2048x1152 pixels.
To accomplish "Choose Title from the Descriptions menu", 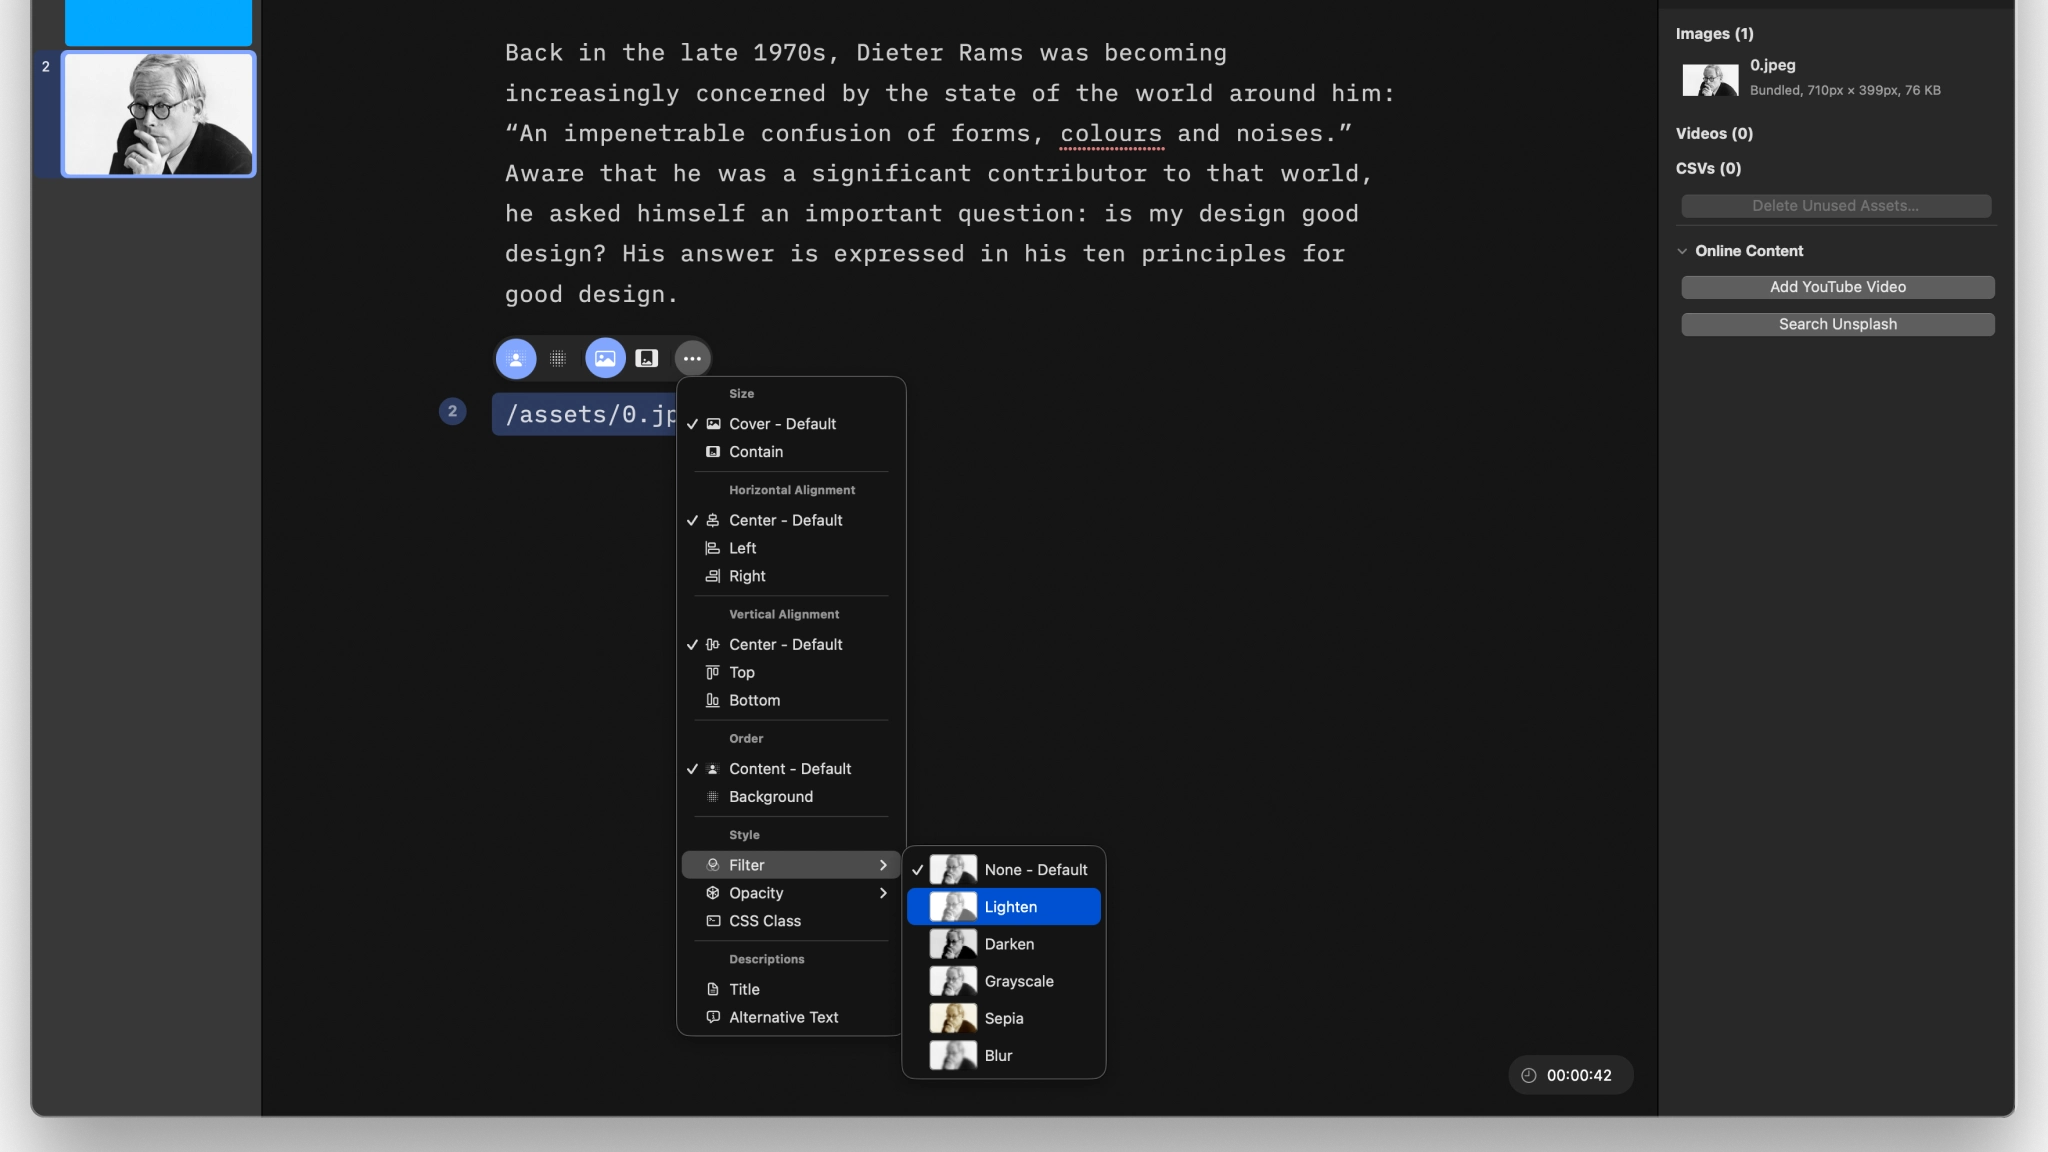I will (744, 989).
